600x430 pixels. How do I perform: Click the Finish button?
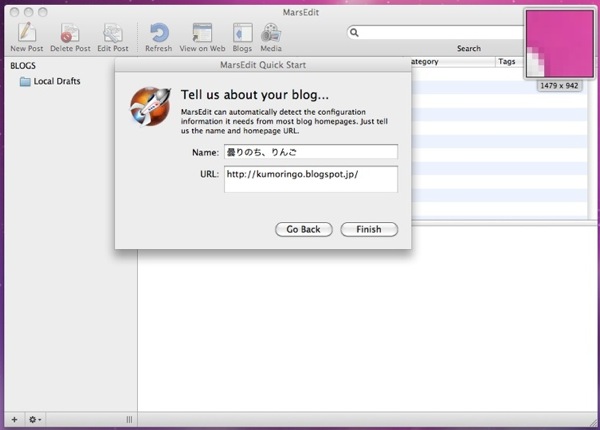[369, 229]
